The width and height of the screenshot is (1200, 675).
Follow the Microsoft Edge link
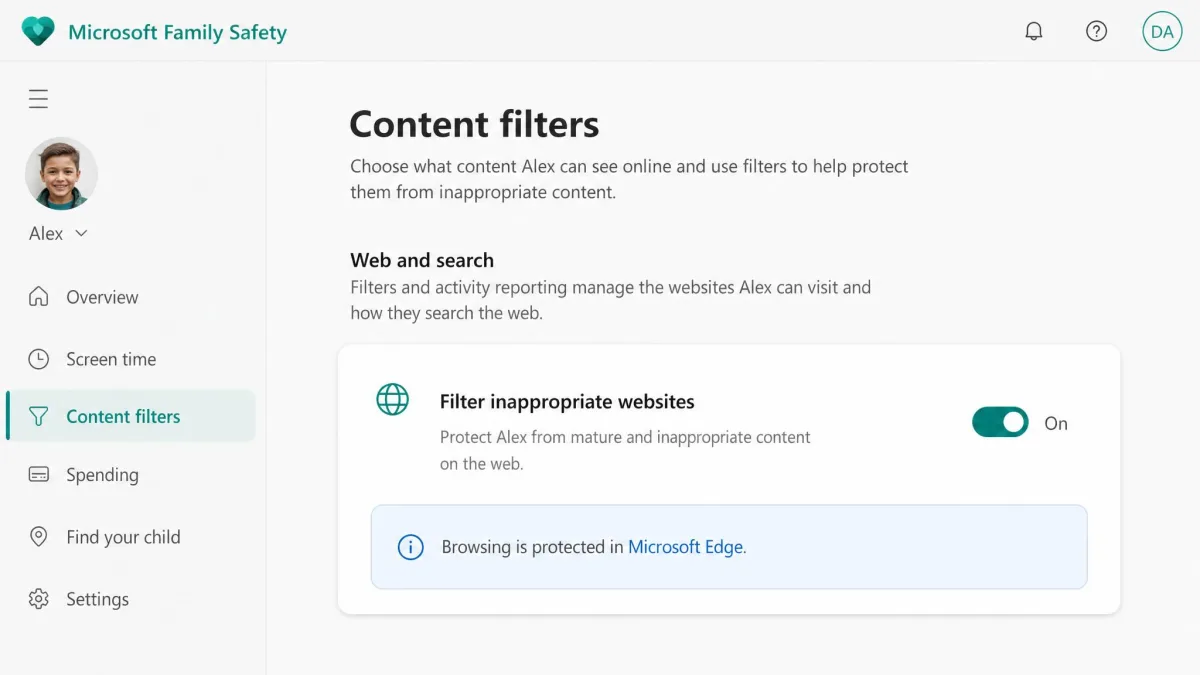(686, 547)
